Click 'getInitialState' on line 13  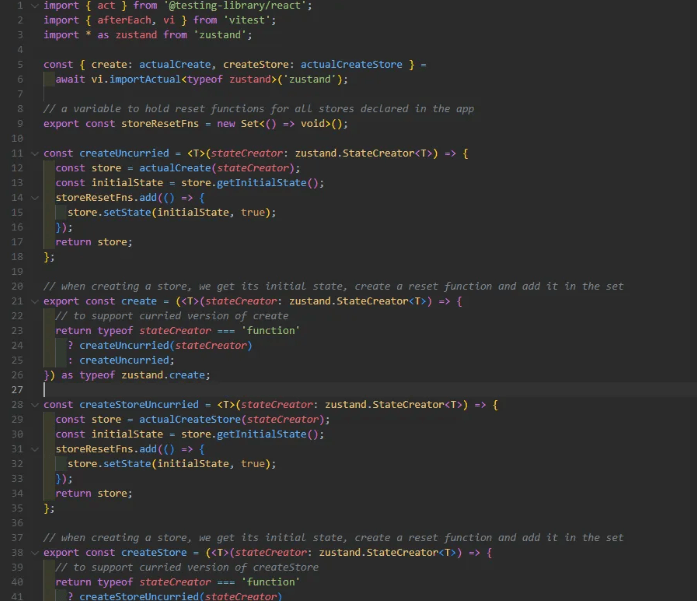click(x=262, y=183)
